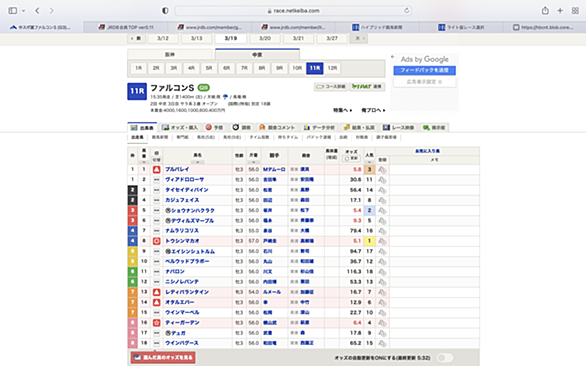Click the race.netkeiba.com address bar
The width and height of the screenshot is (586, 366).
pos(293,10)
